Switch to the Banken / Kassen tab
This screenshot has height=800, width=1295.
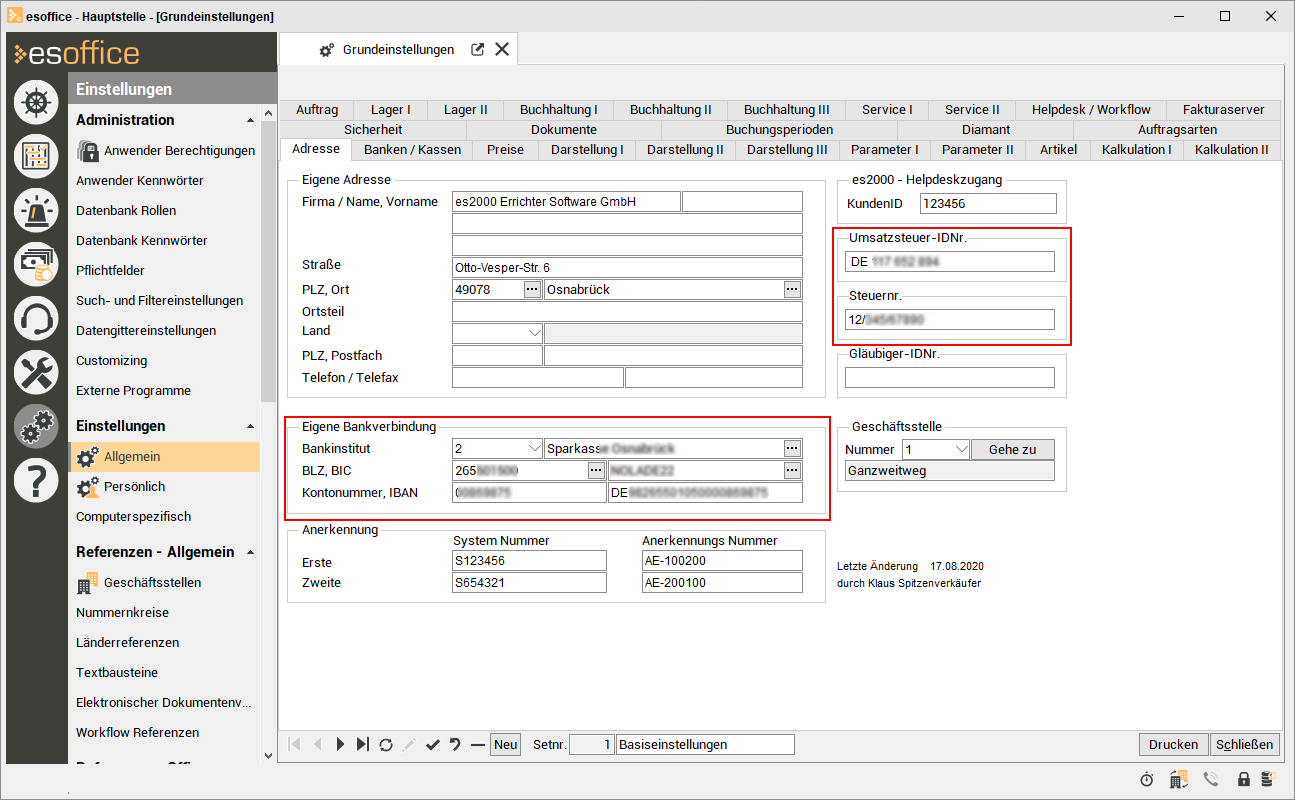click(412, 150)
